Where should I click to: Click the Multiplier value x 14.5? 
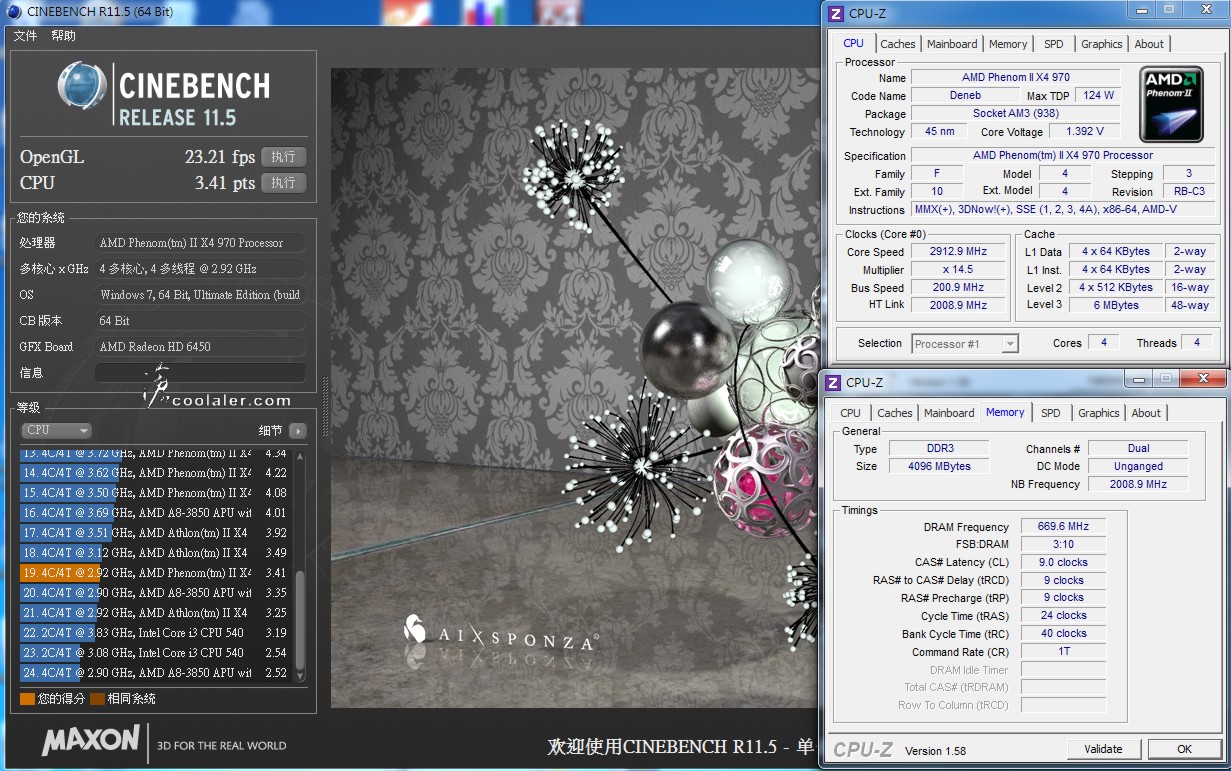pyautogui.click(x=958, y=270)
